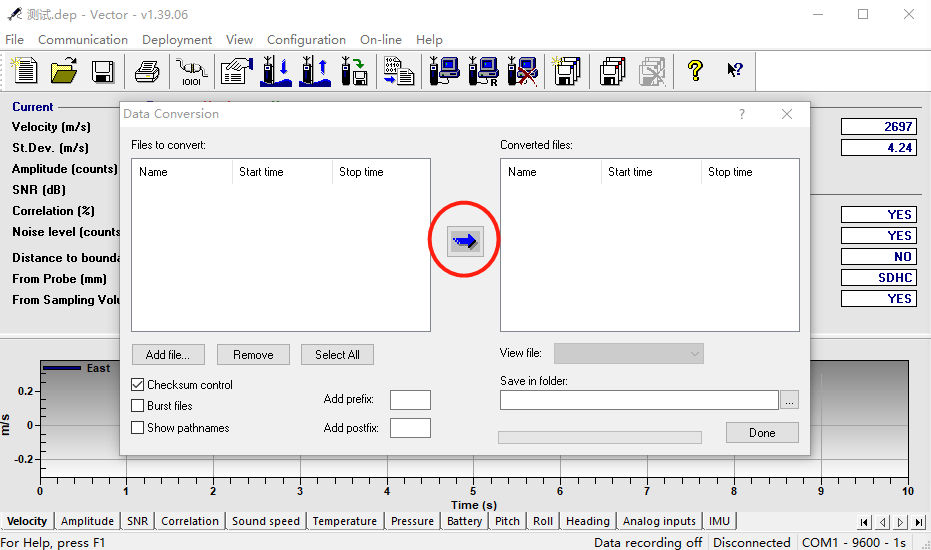Click the Add prefix input field

coord(410,400)
